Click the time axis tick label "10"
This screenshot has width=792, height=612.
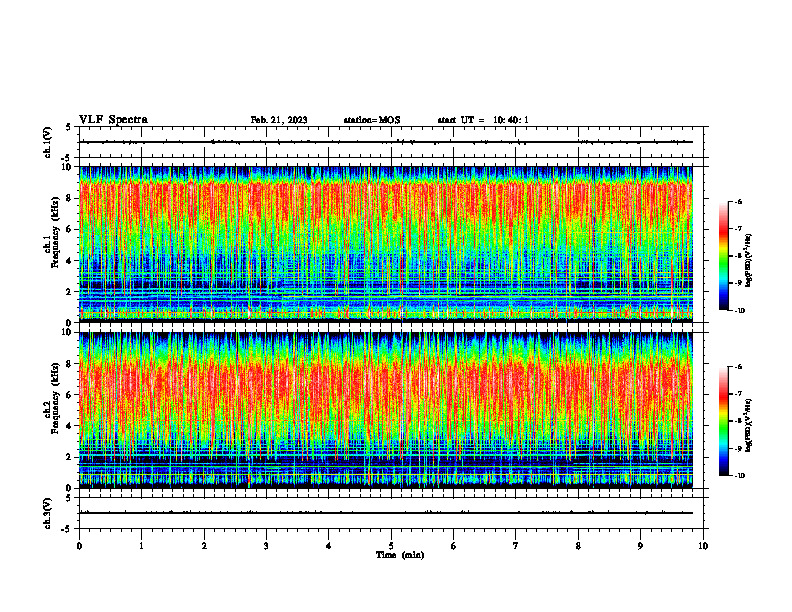click(703, 546)
